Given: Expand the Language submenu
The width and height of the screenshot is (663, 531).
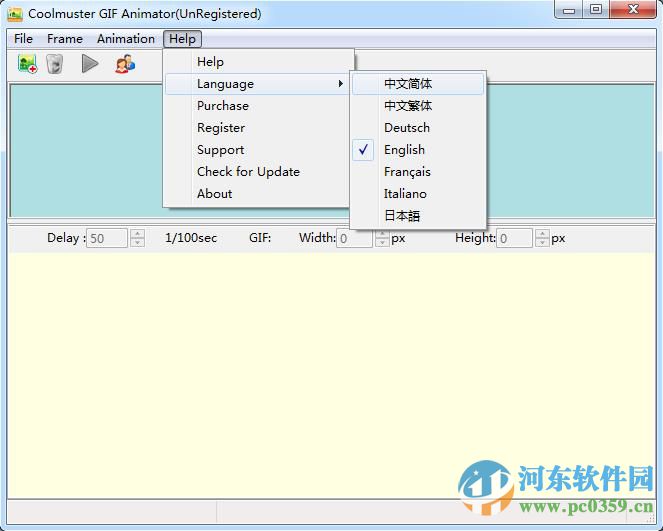Looking at the screenshot, I should pyautogui.click(x=258, y=84).
